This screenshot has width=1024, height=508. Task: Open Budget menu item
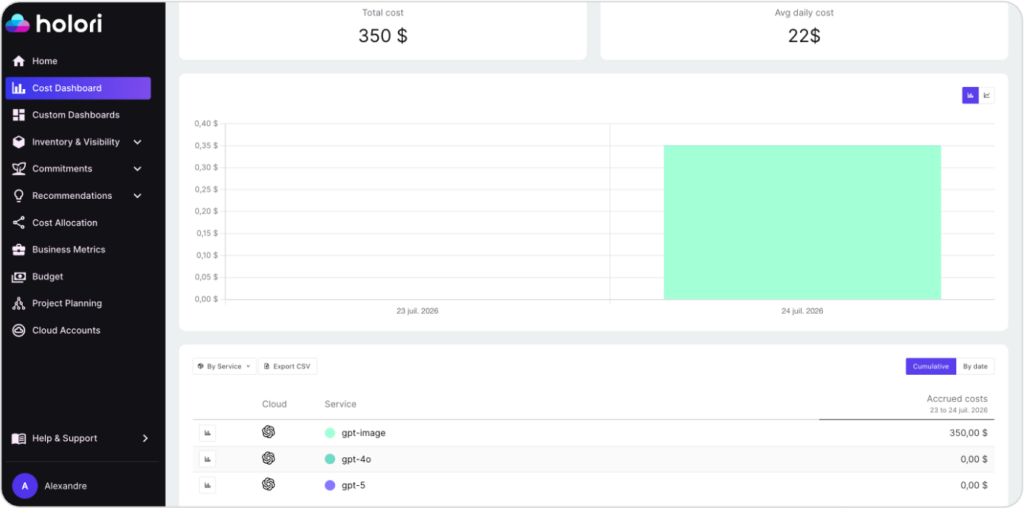tap(78, 277)
